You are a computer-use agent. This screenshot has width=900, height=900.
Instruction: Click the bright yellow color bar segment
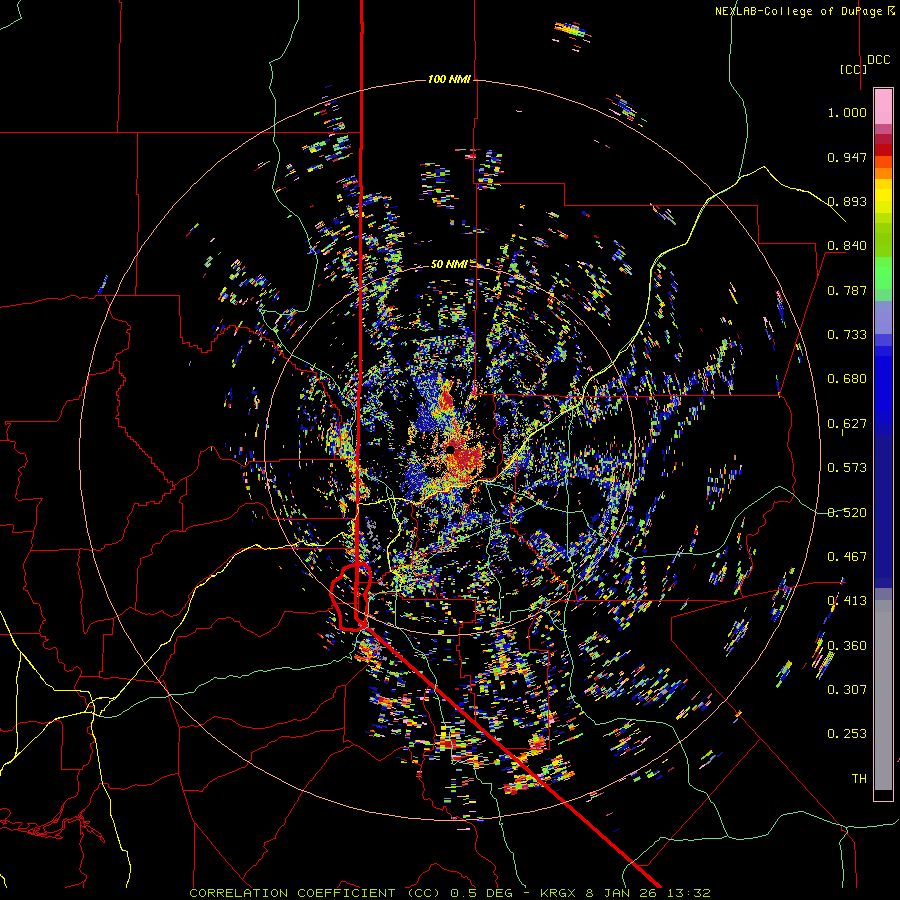click(883, 197)
